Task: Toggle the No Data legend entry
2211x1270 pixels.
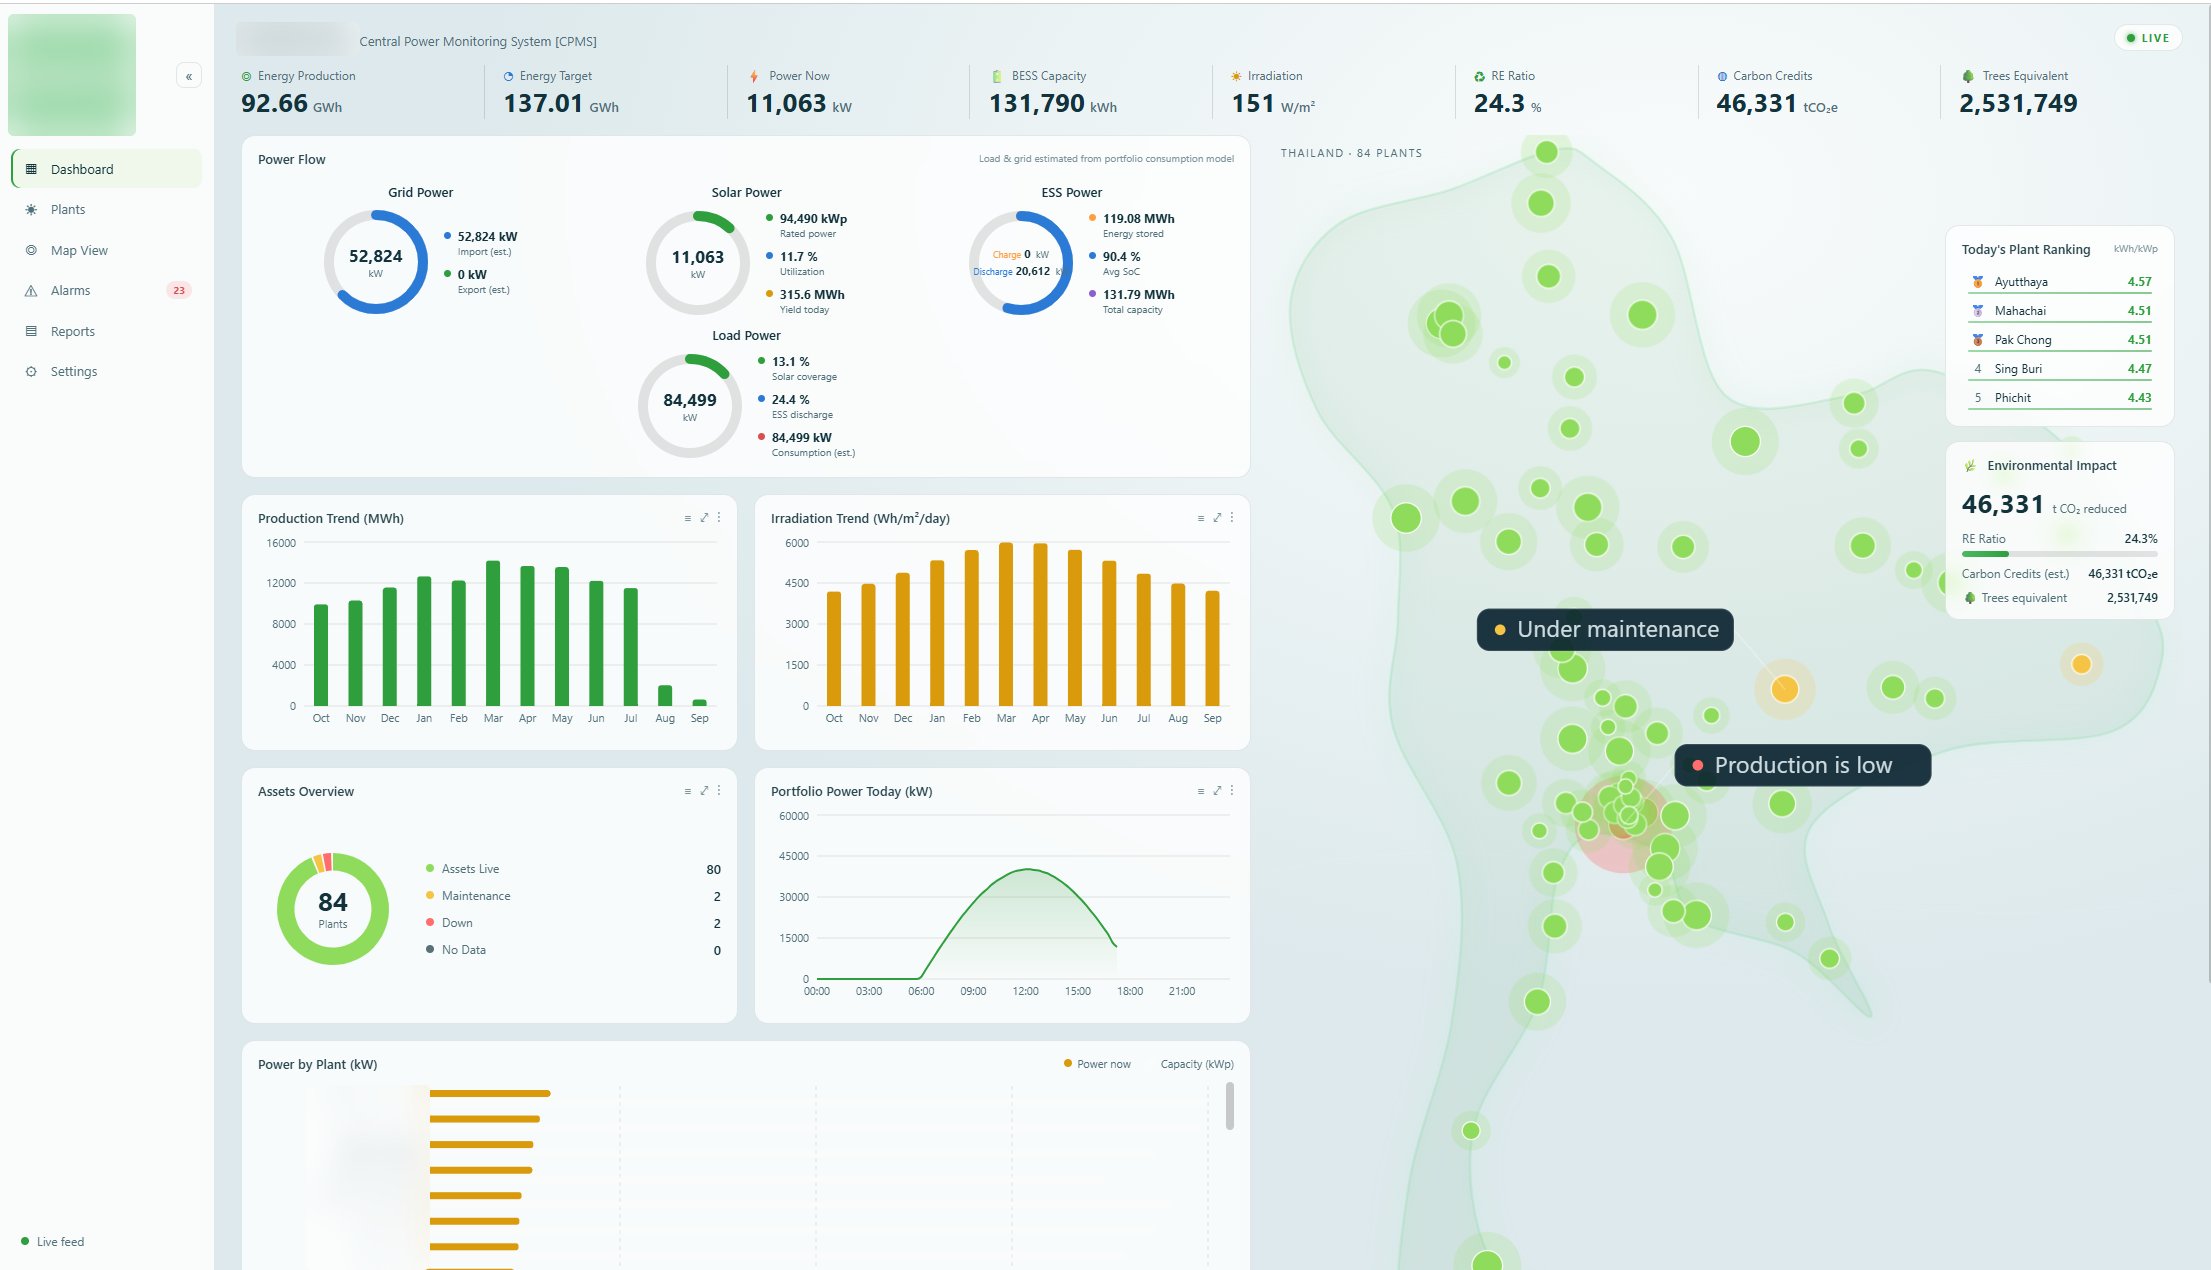Action: tap(573, 950)
